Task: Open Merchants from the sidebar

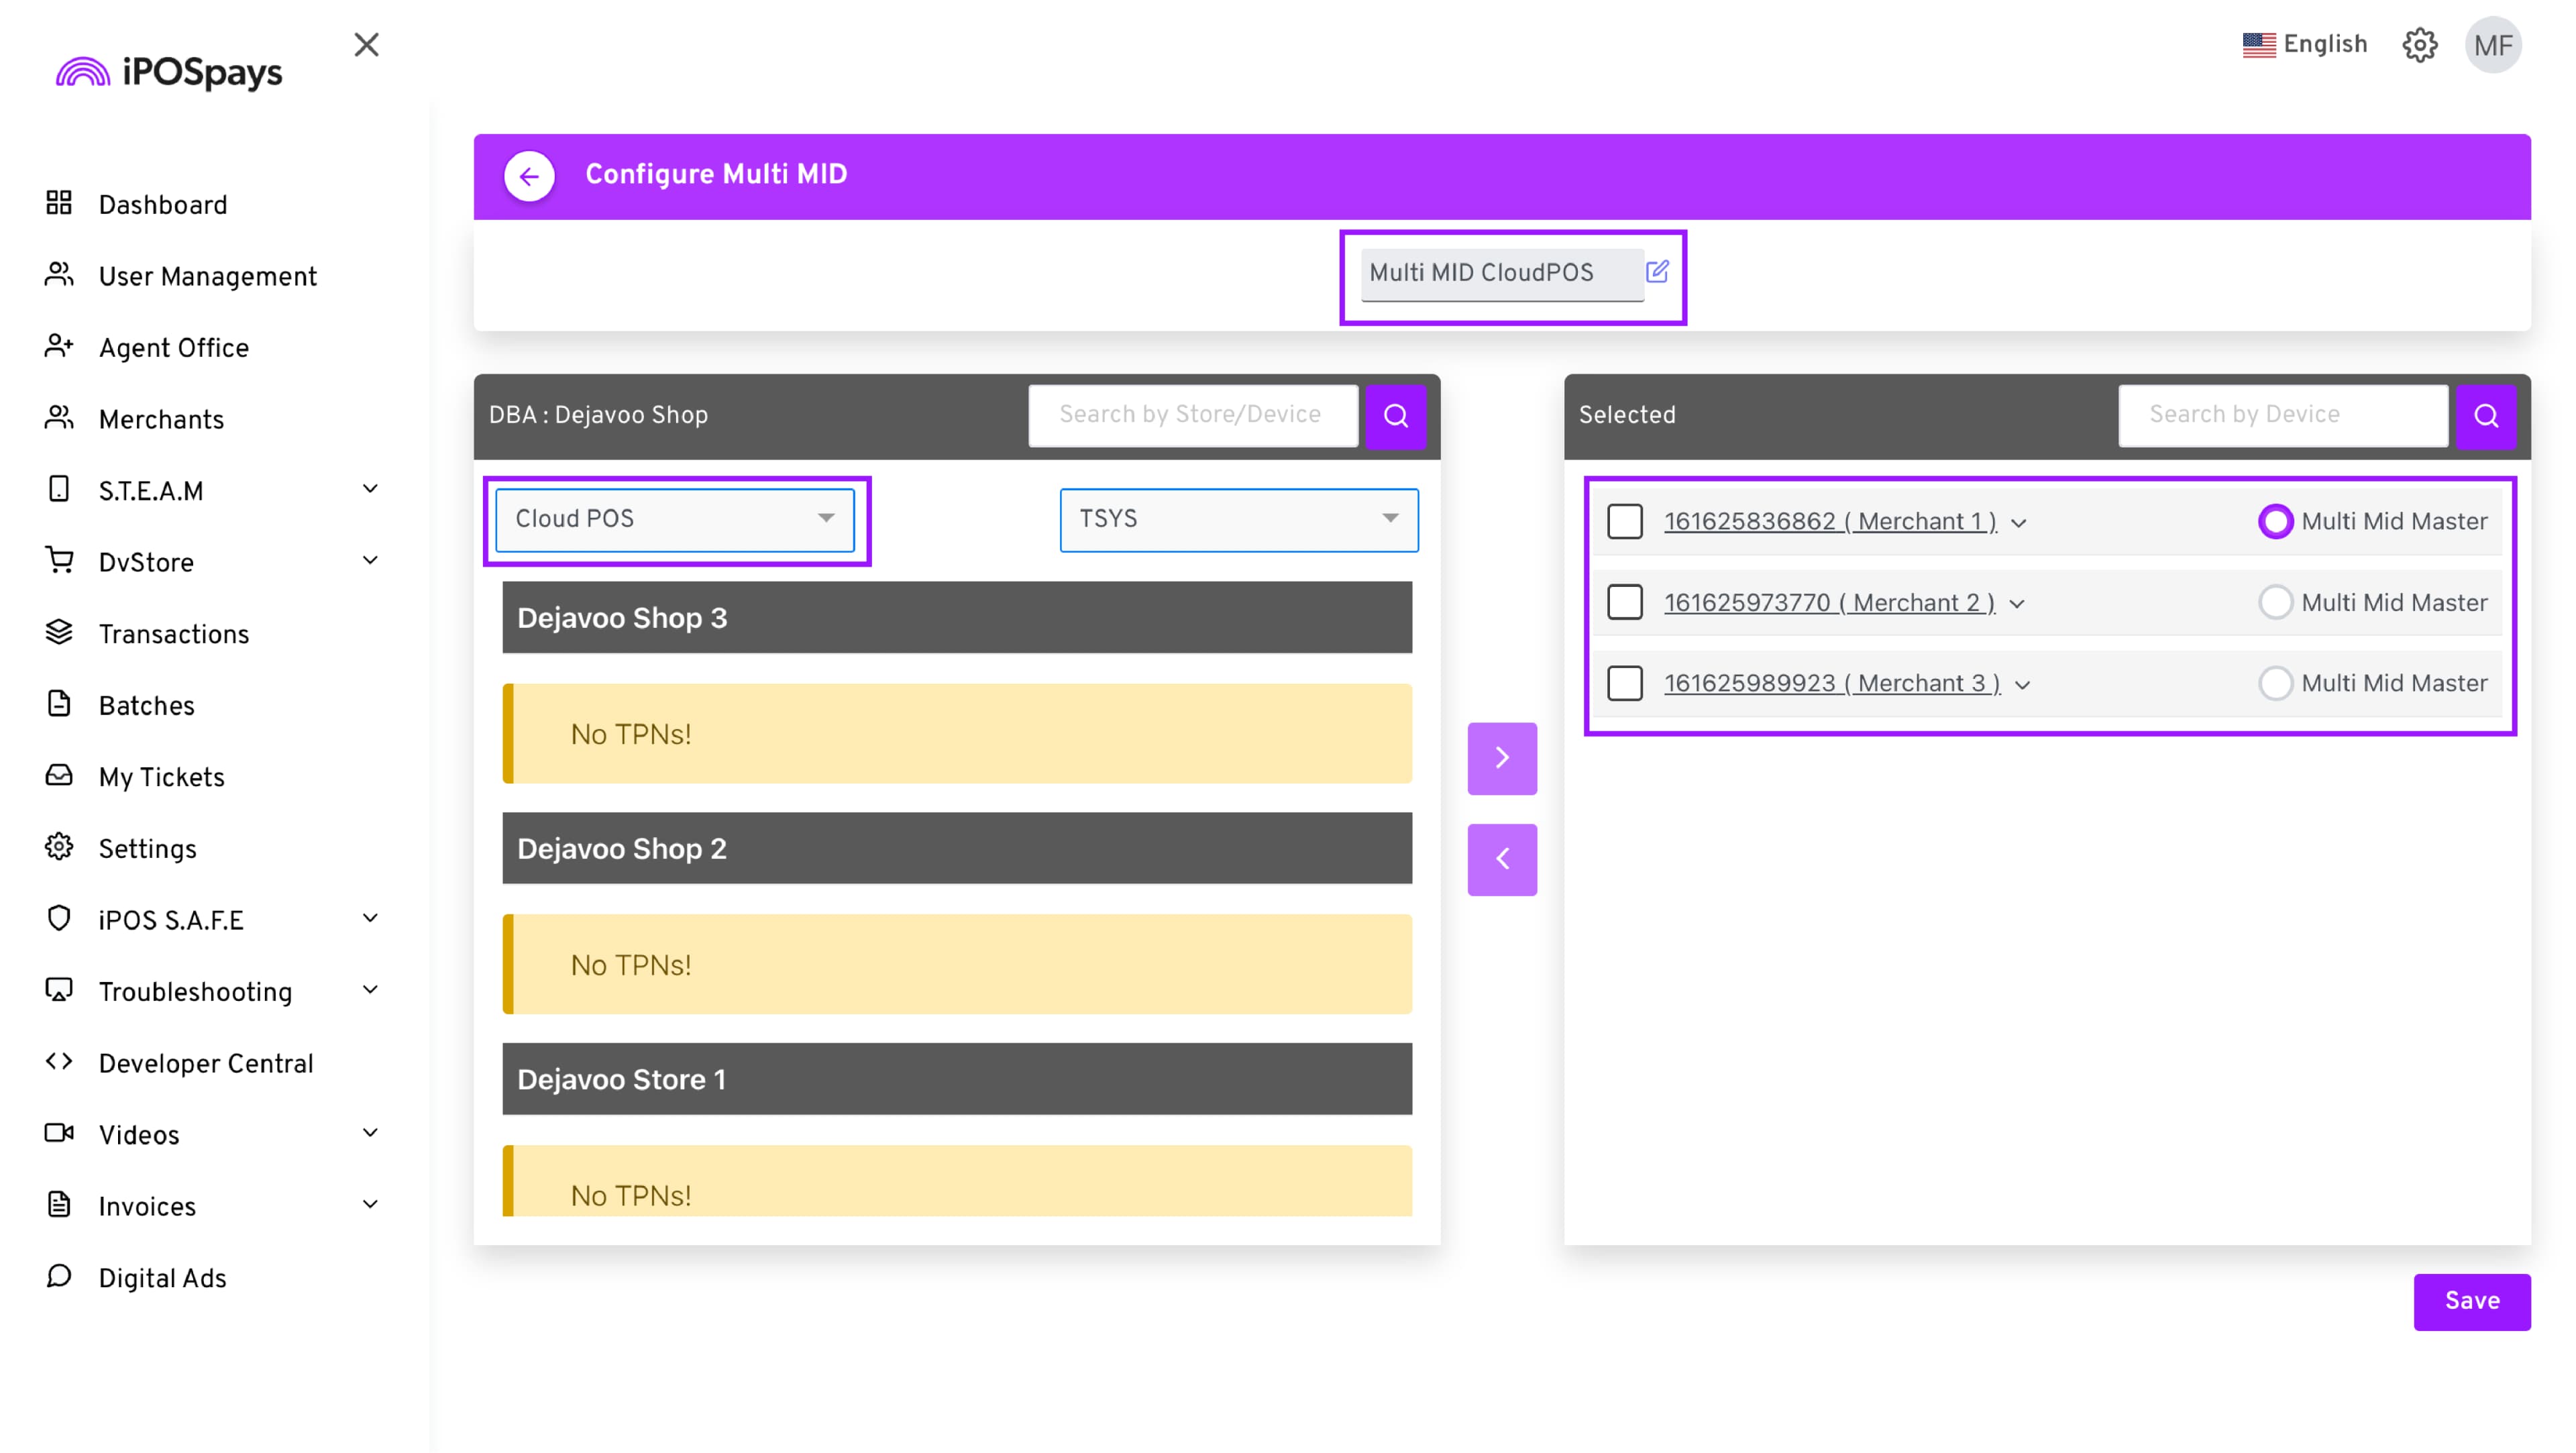Action: pos(161,420)
